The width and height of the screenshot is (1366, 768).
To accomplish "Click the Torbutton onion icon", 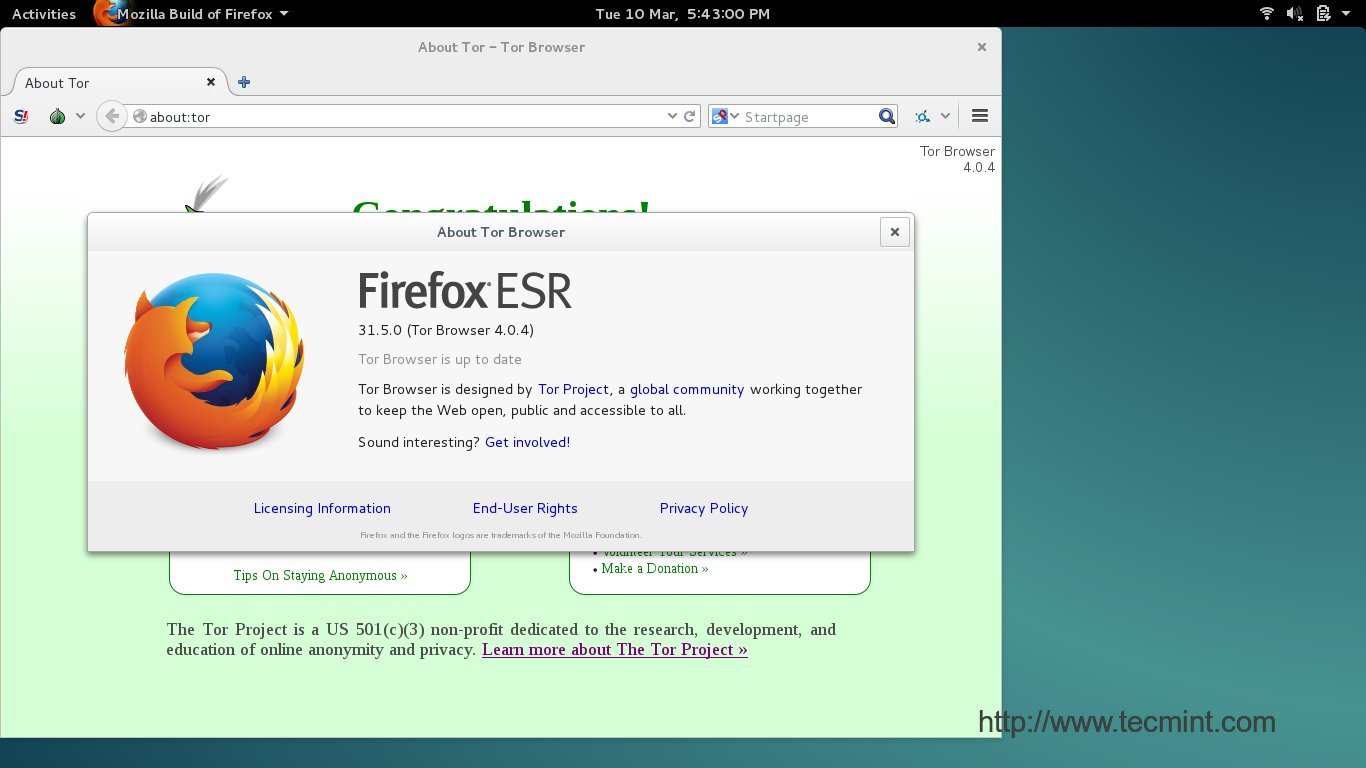I will click(x=57, y=117).
